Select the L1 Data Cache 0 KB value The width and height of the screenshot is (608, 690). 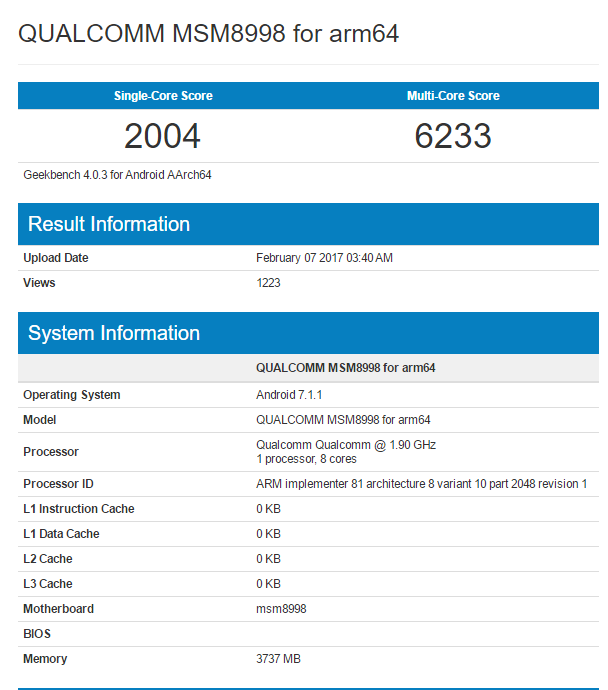pos(268,534)
